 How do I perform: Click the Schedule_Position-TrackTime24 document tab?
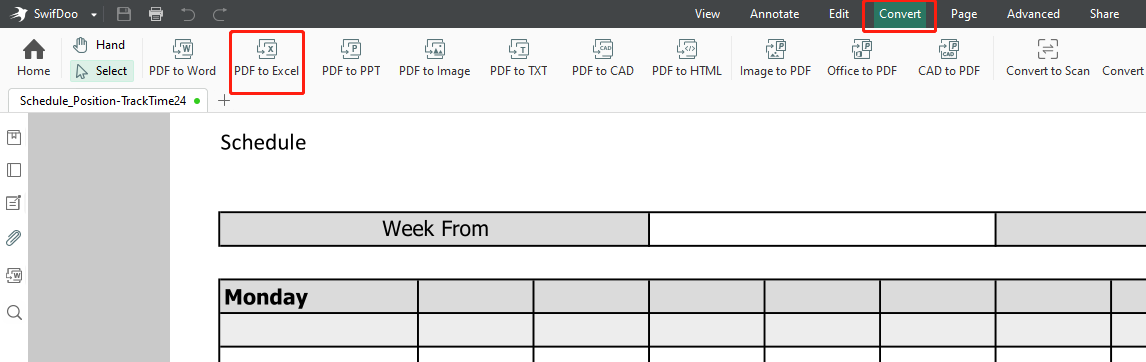coord(108,101)
